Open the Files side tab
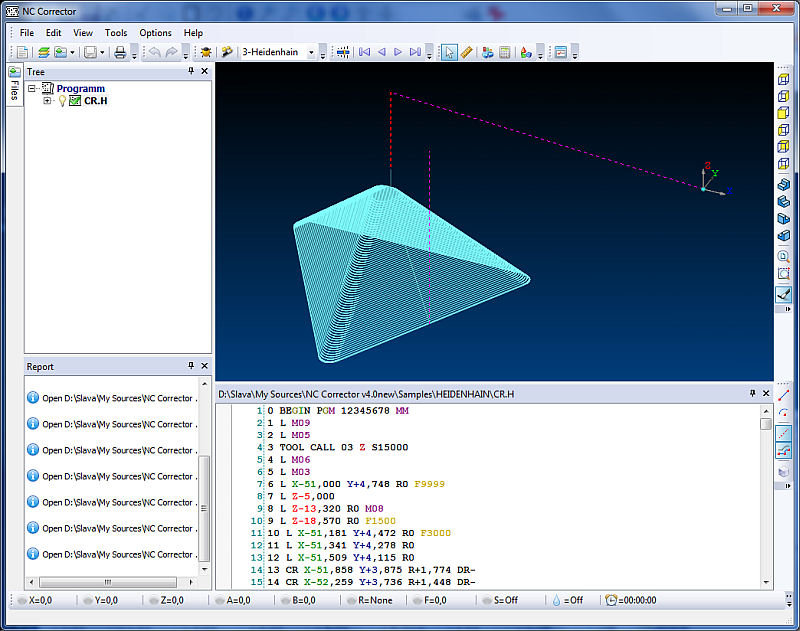The image size is (800, 631). pyautogui.click(x=14, y=88)
